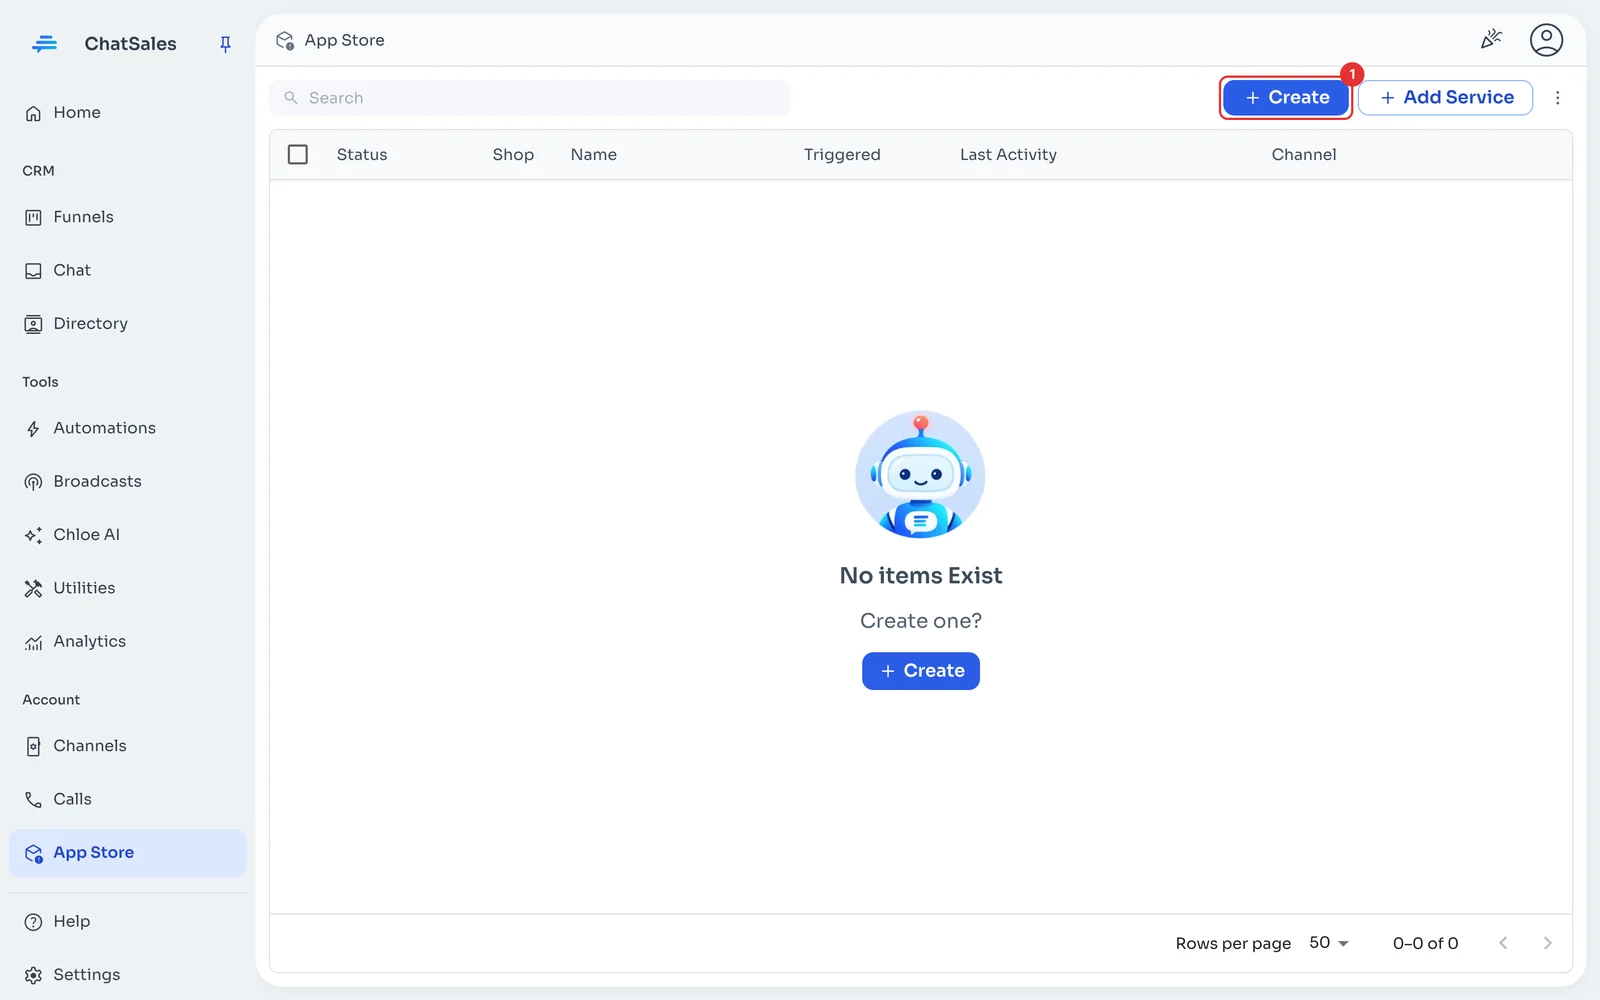Go to the Broadcasts menu label

[98, 482]
